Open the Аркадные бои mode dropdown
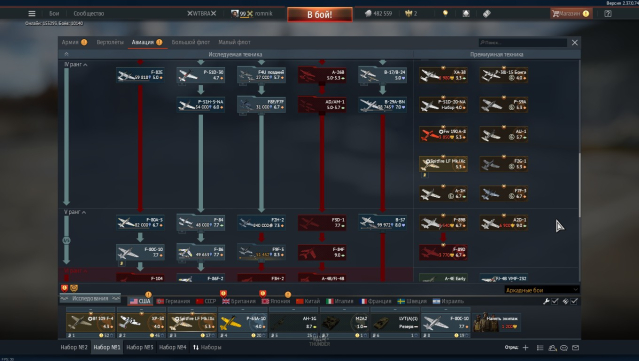Image resolution: width=639 pixels, height=361 pixels. tap(542, 290)
